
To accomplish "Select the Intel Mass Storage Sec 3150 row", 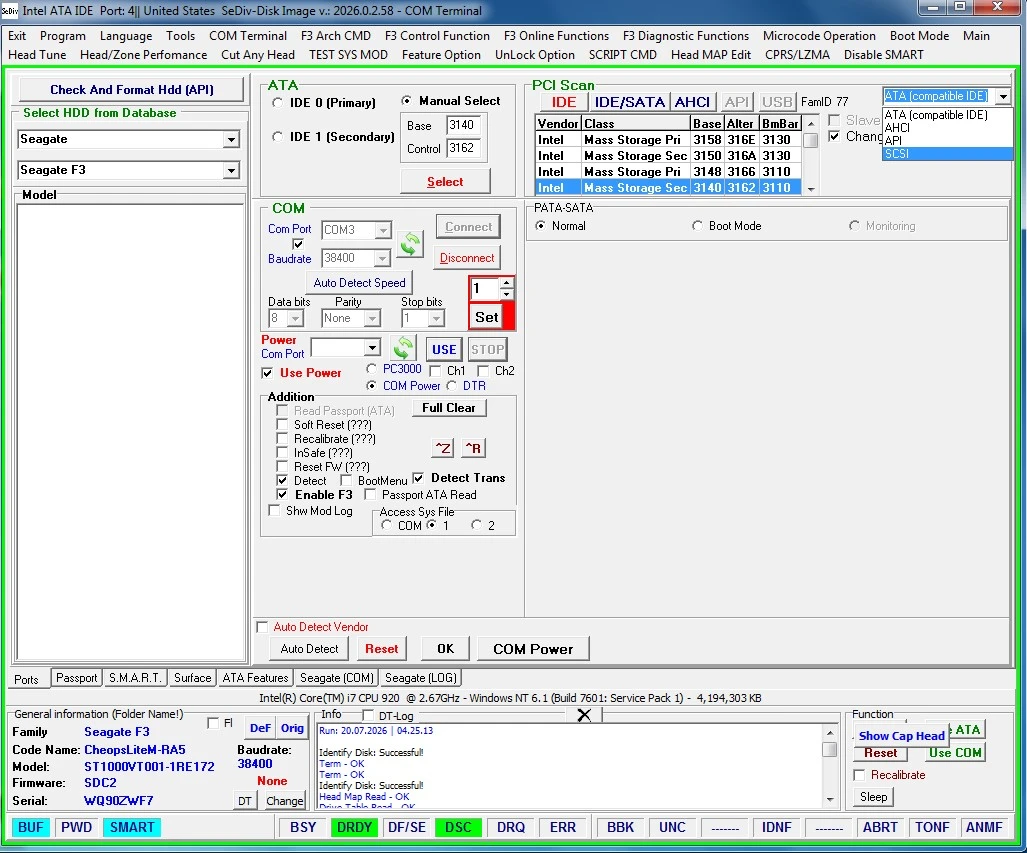I will (x=667, y=156).
